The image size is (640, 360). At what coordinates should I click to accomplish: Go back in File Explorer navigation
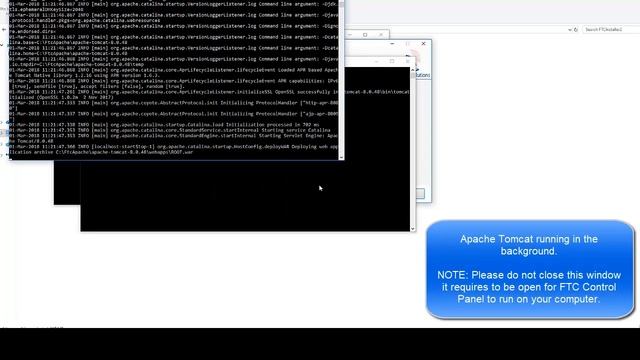[4, 29]
